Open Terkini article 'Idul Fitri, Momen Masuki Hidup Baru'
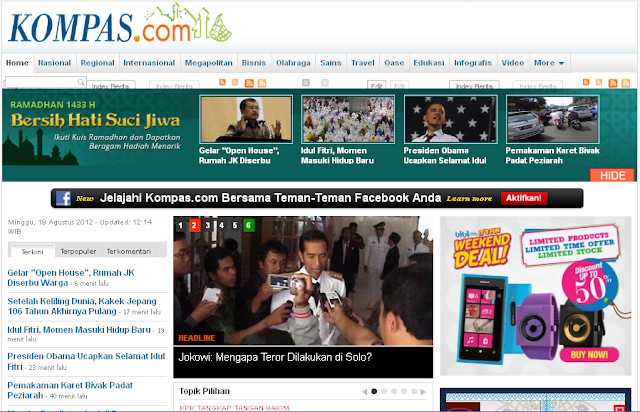 [x=79, y=330]
